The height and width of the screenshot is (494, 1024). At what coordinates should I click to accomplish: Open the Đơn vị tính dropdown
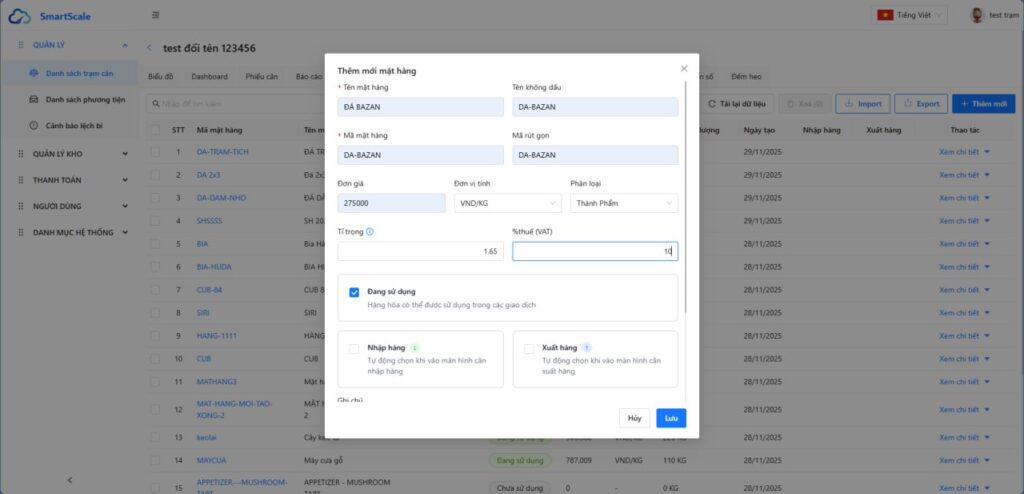[507, 203]
